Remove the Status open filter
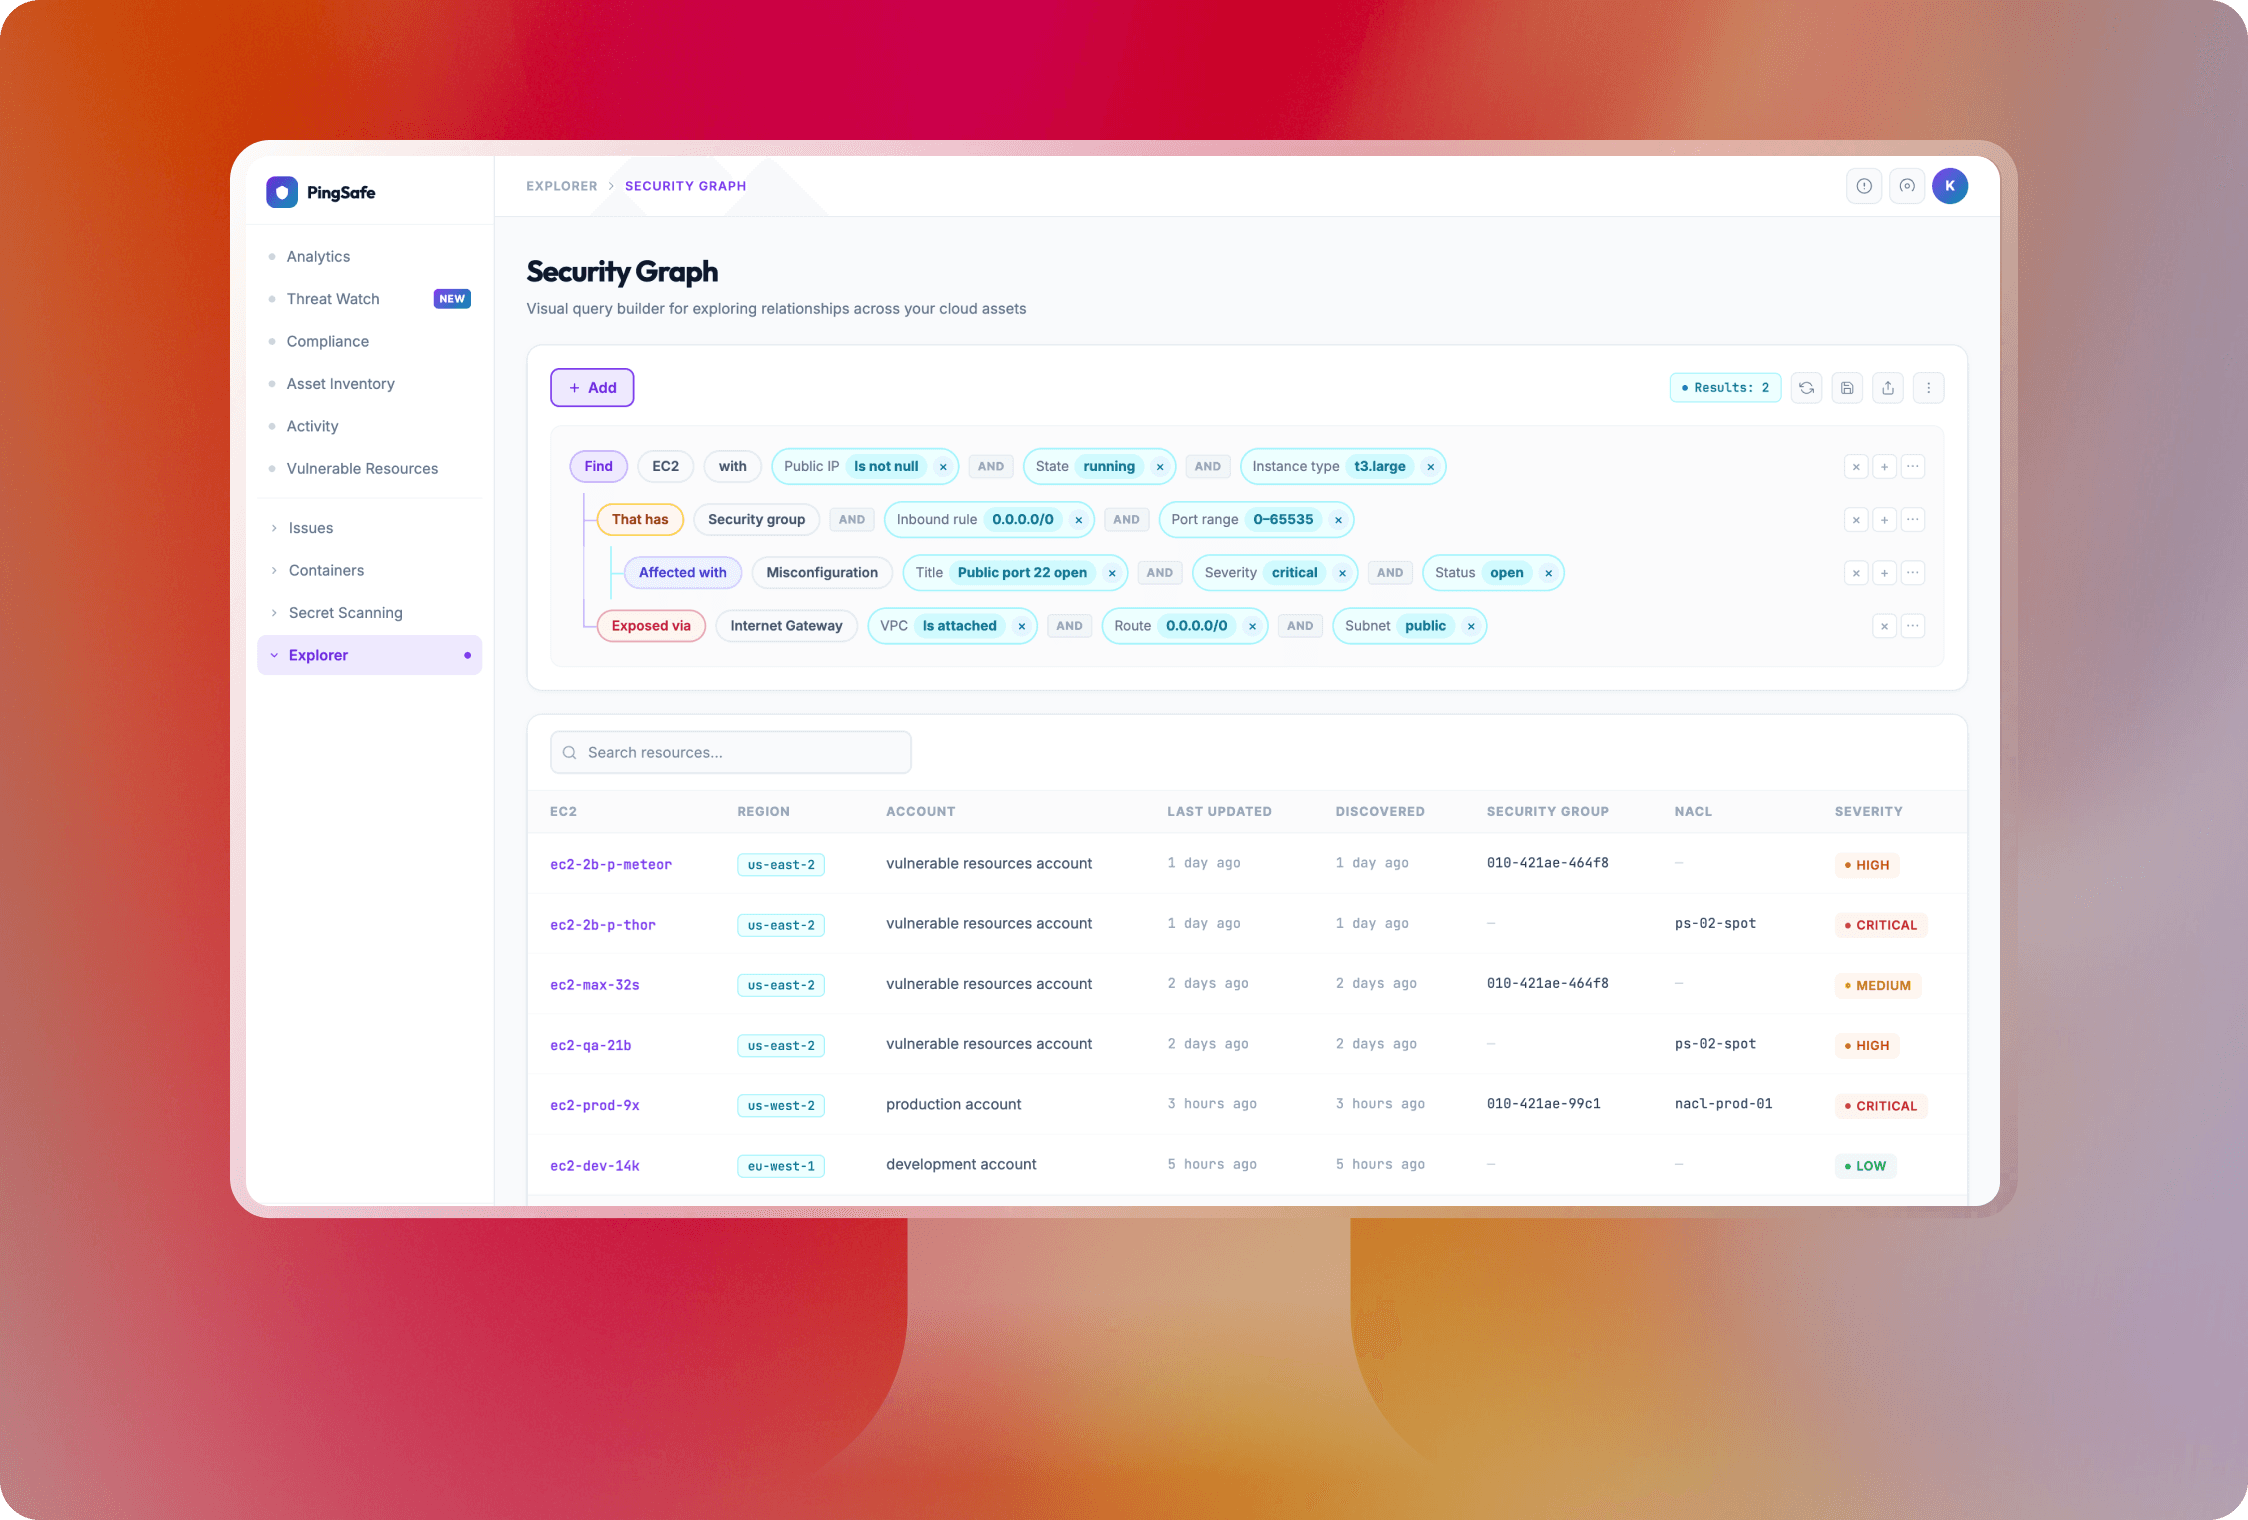Image resolution: width=2248 pixels, height=1520 pixels. tap(1549, 573)
